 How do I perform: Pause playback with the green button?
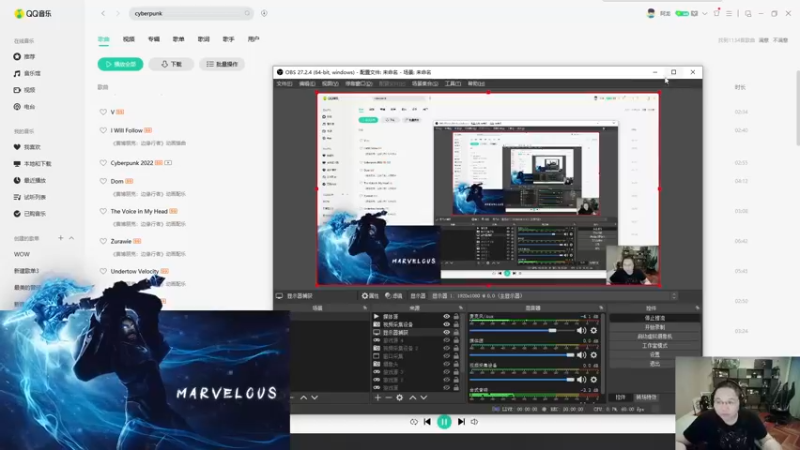444,422
